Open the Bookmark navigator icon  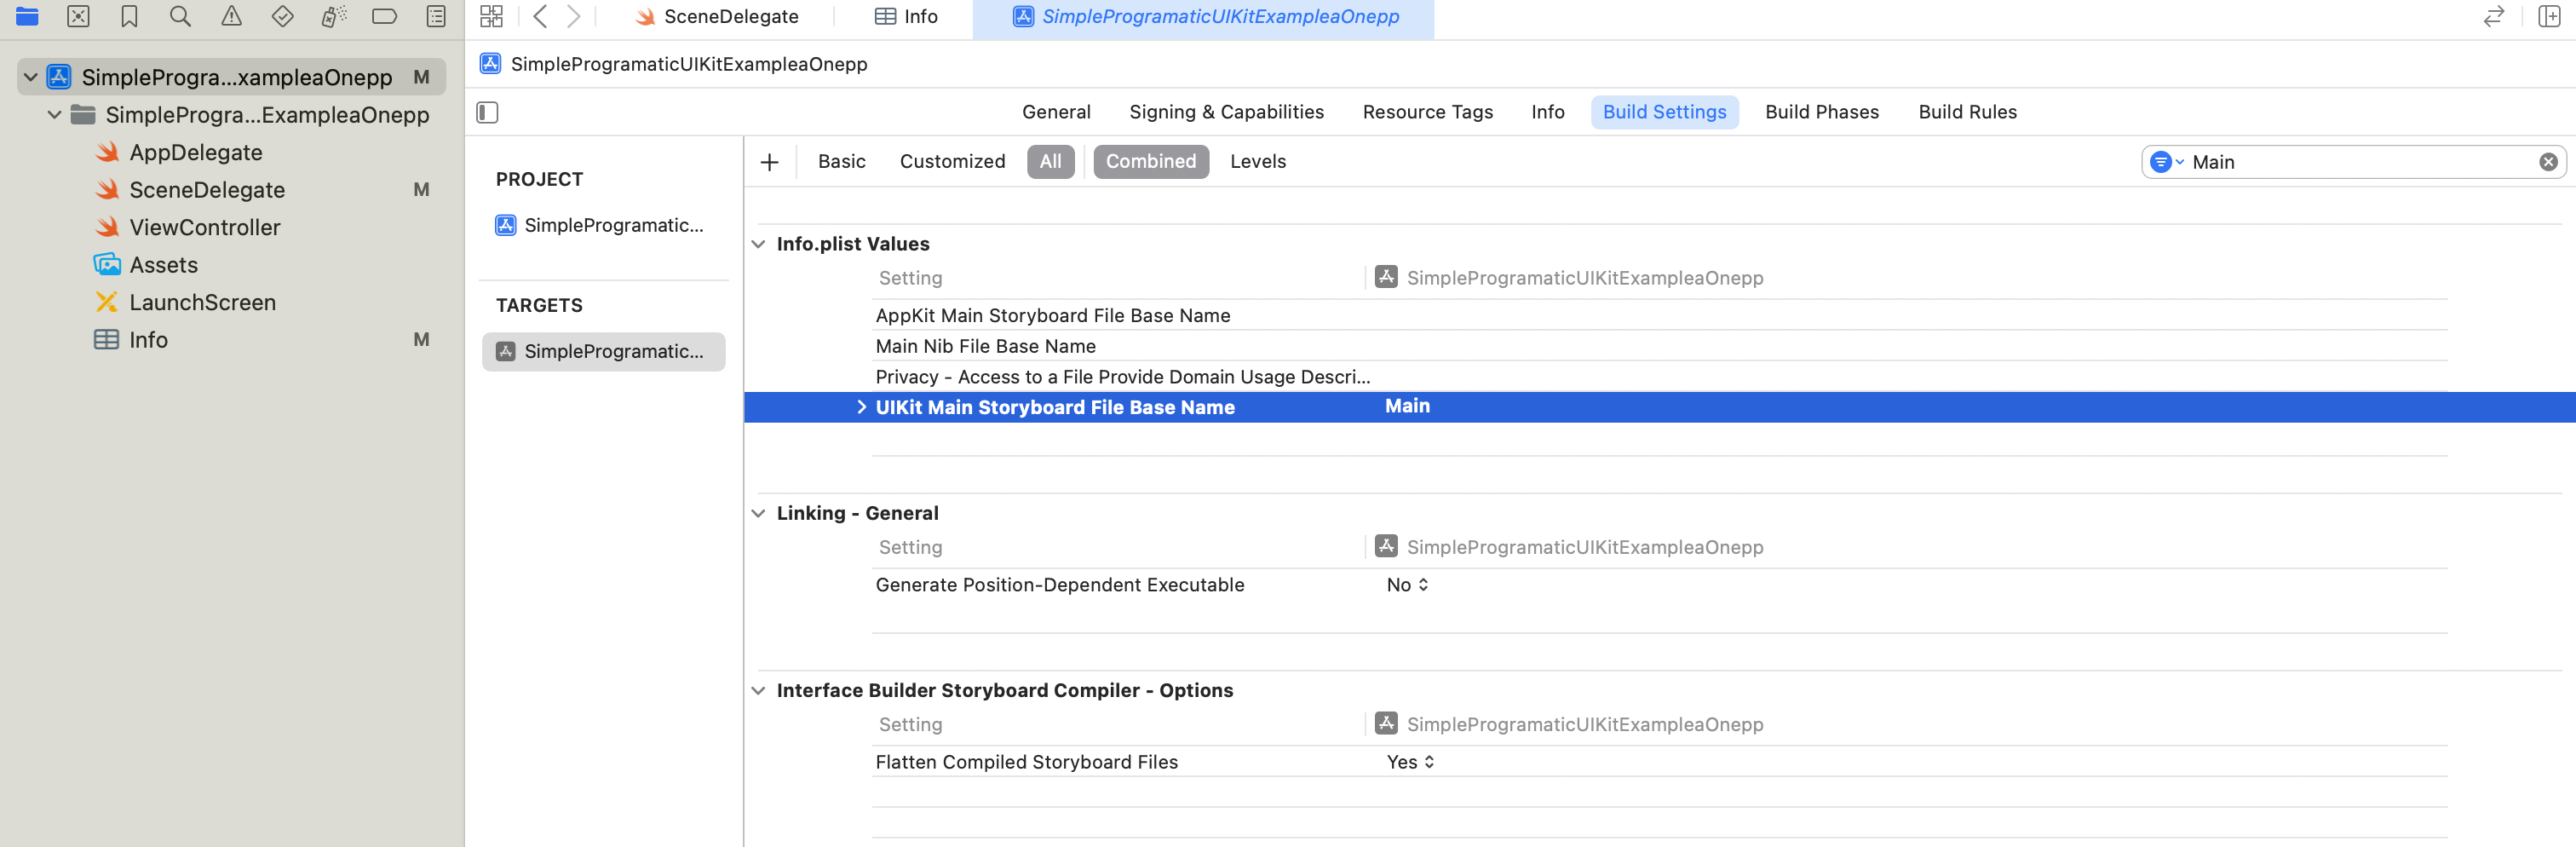click(x=129, y=16)
